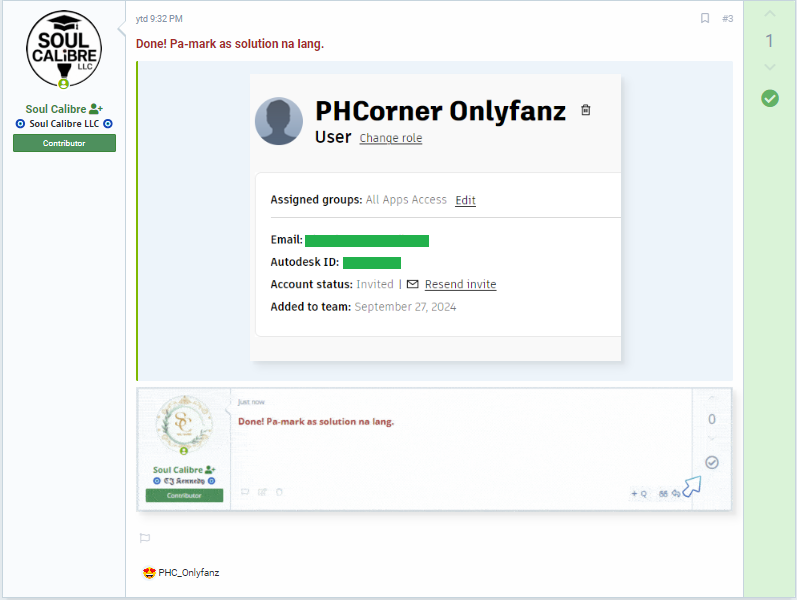Click the +Q multi-quote icon in preview
The width and height of the screenshot is (797, 600).
tap(639, 493)
